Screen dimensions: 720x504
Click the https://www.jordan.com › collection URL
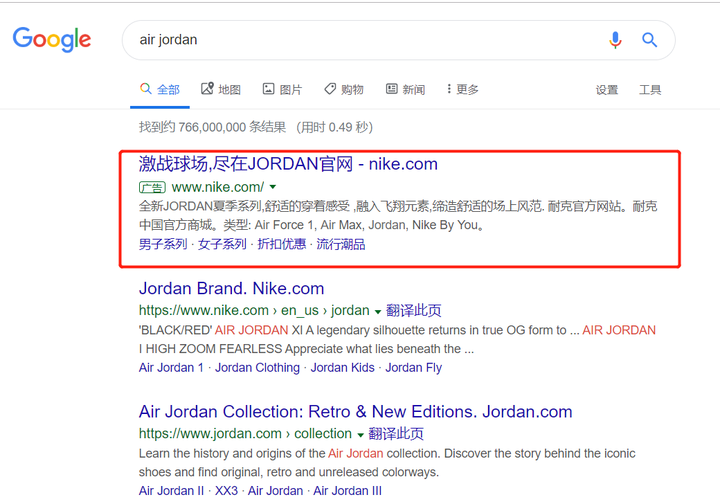click(245, 434)
